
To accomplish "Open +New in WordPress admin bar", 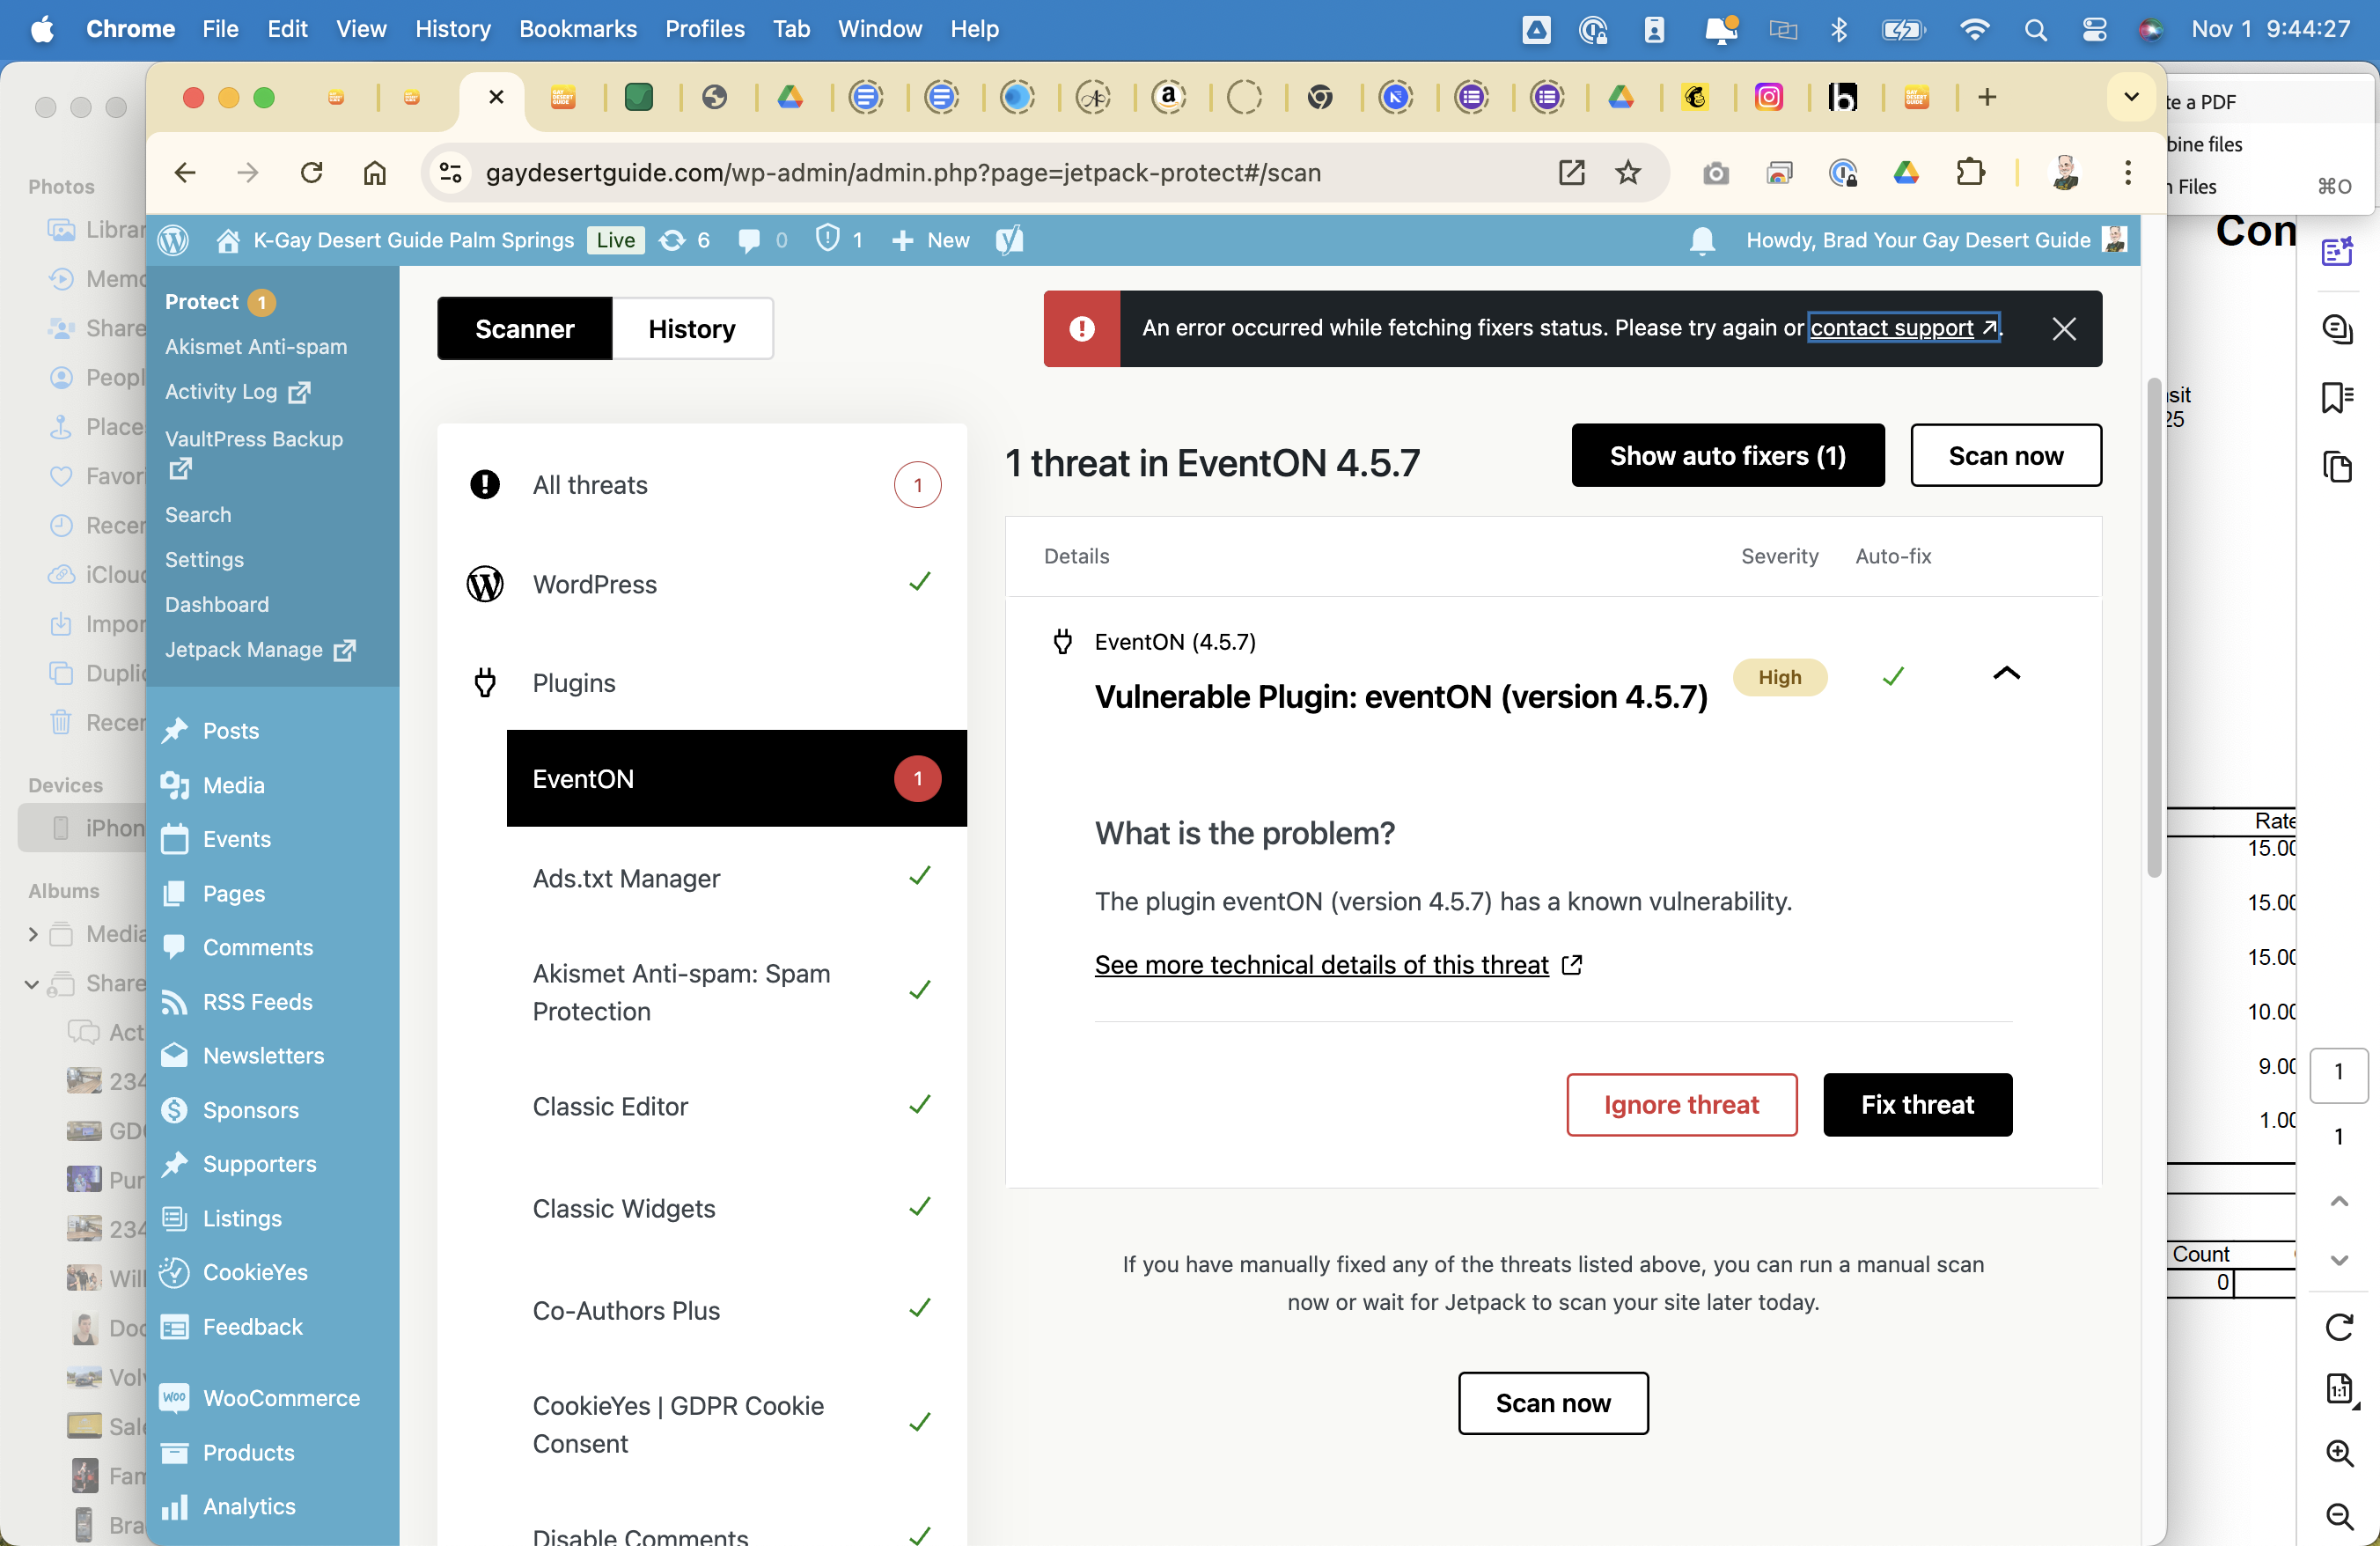I will (930, 240).
